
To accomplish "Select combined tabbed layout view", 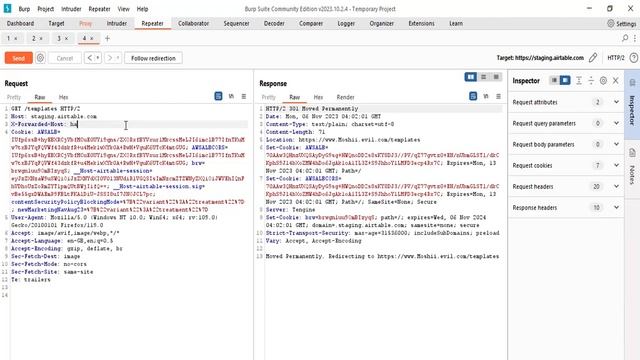I will 496,77.
